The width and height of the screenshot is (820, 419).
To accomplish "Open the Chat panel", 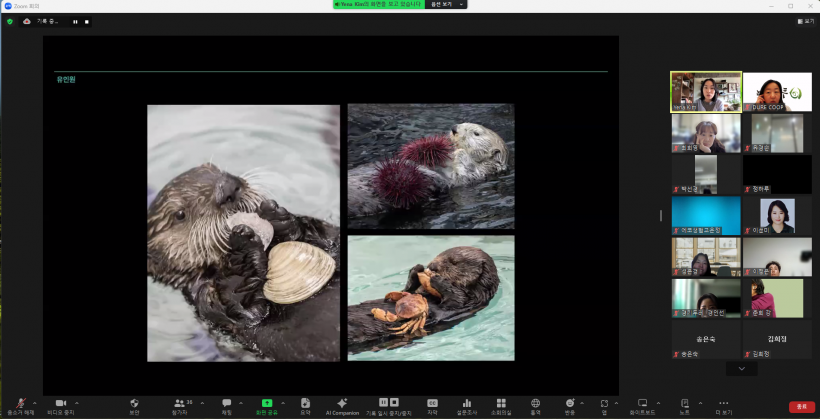I will 226,403.
